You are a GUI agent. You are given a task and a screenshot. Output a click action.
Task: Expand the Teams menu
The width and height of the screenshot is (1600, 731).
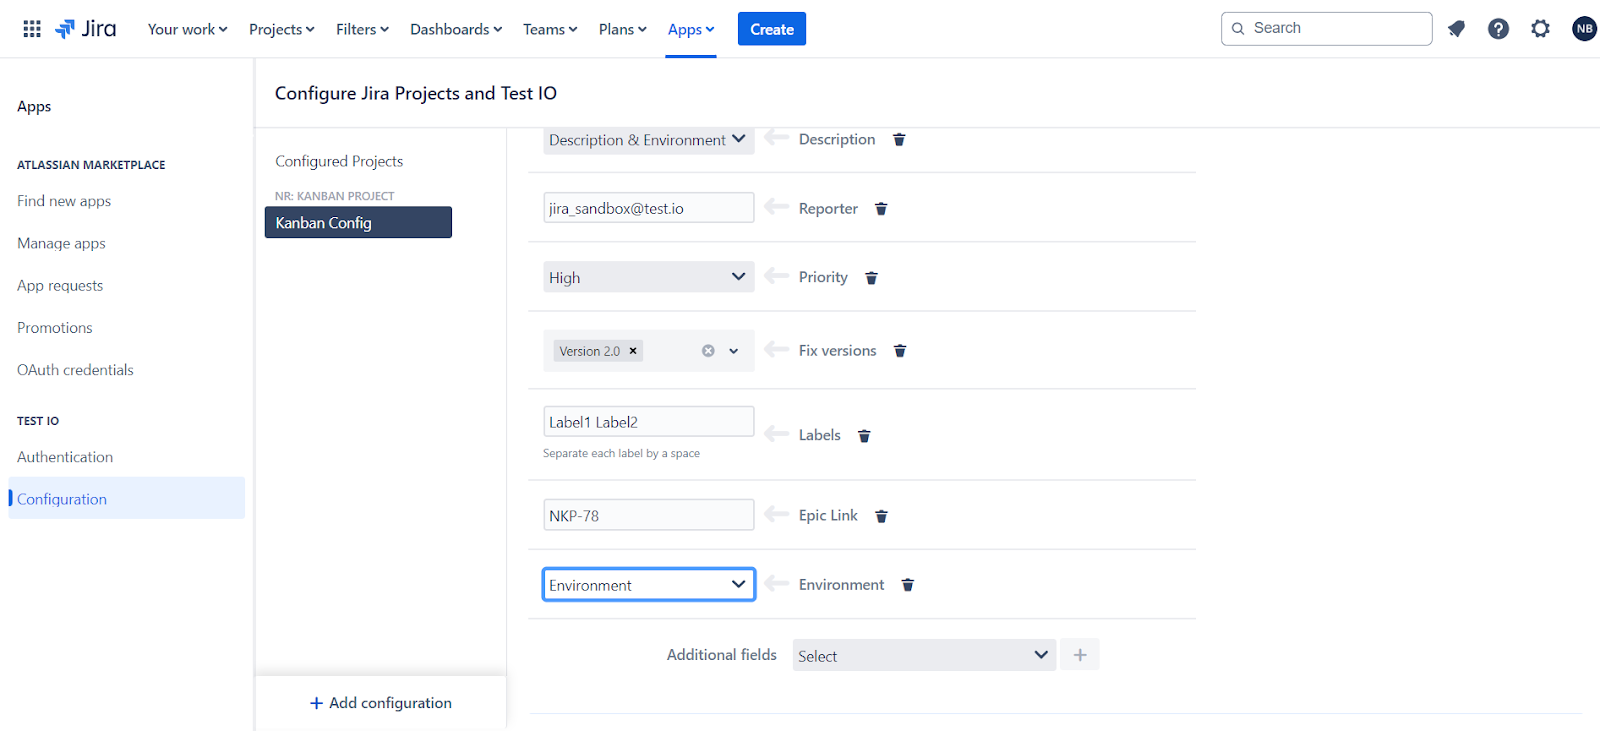[550, 29]
